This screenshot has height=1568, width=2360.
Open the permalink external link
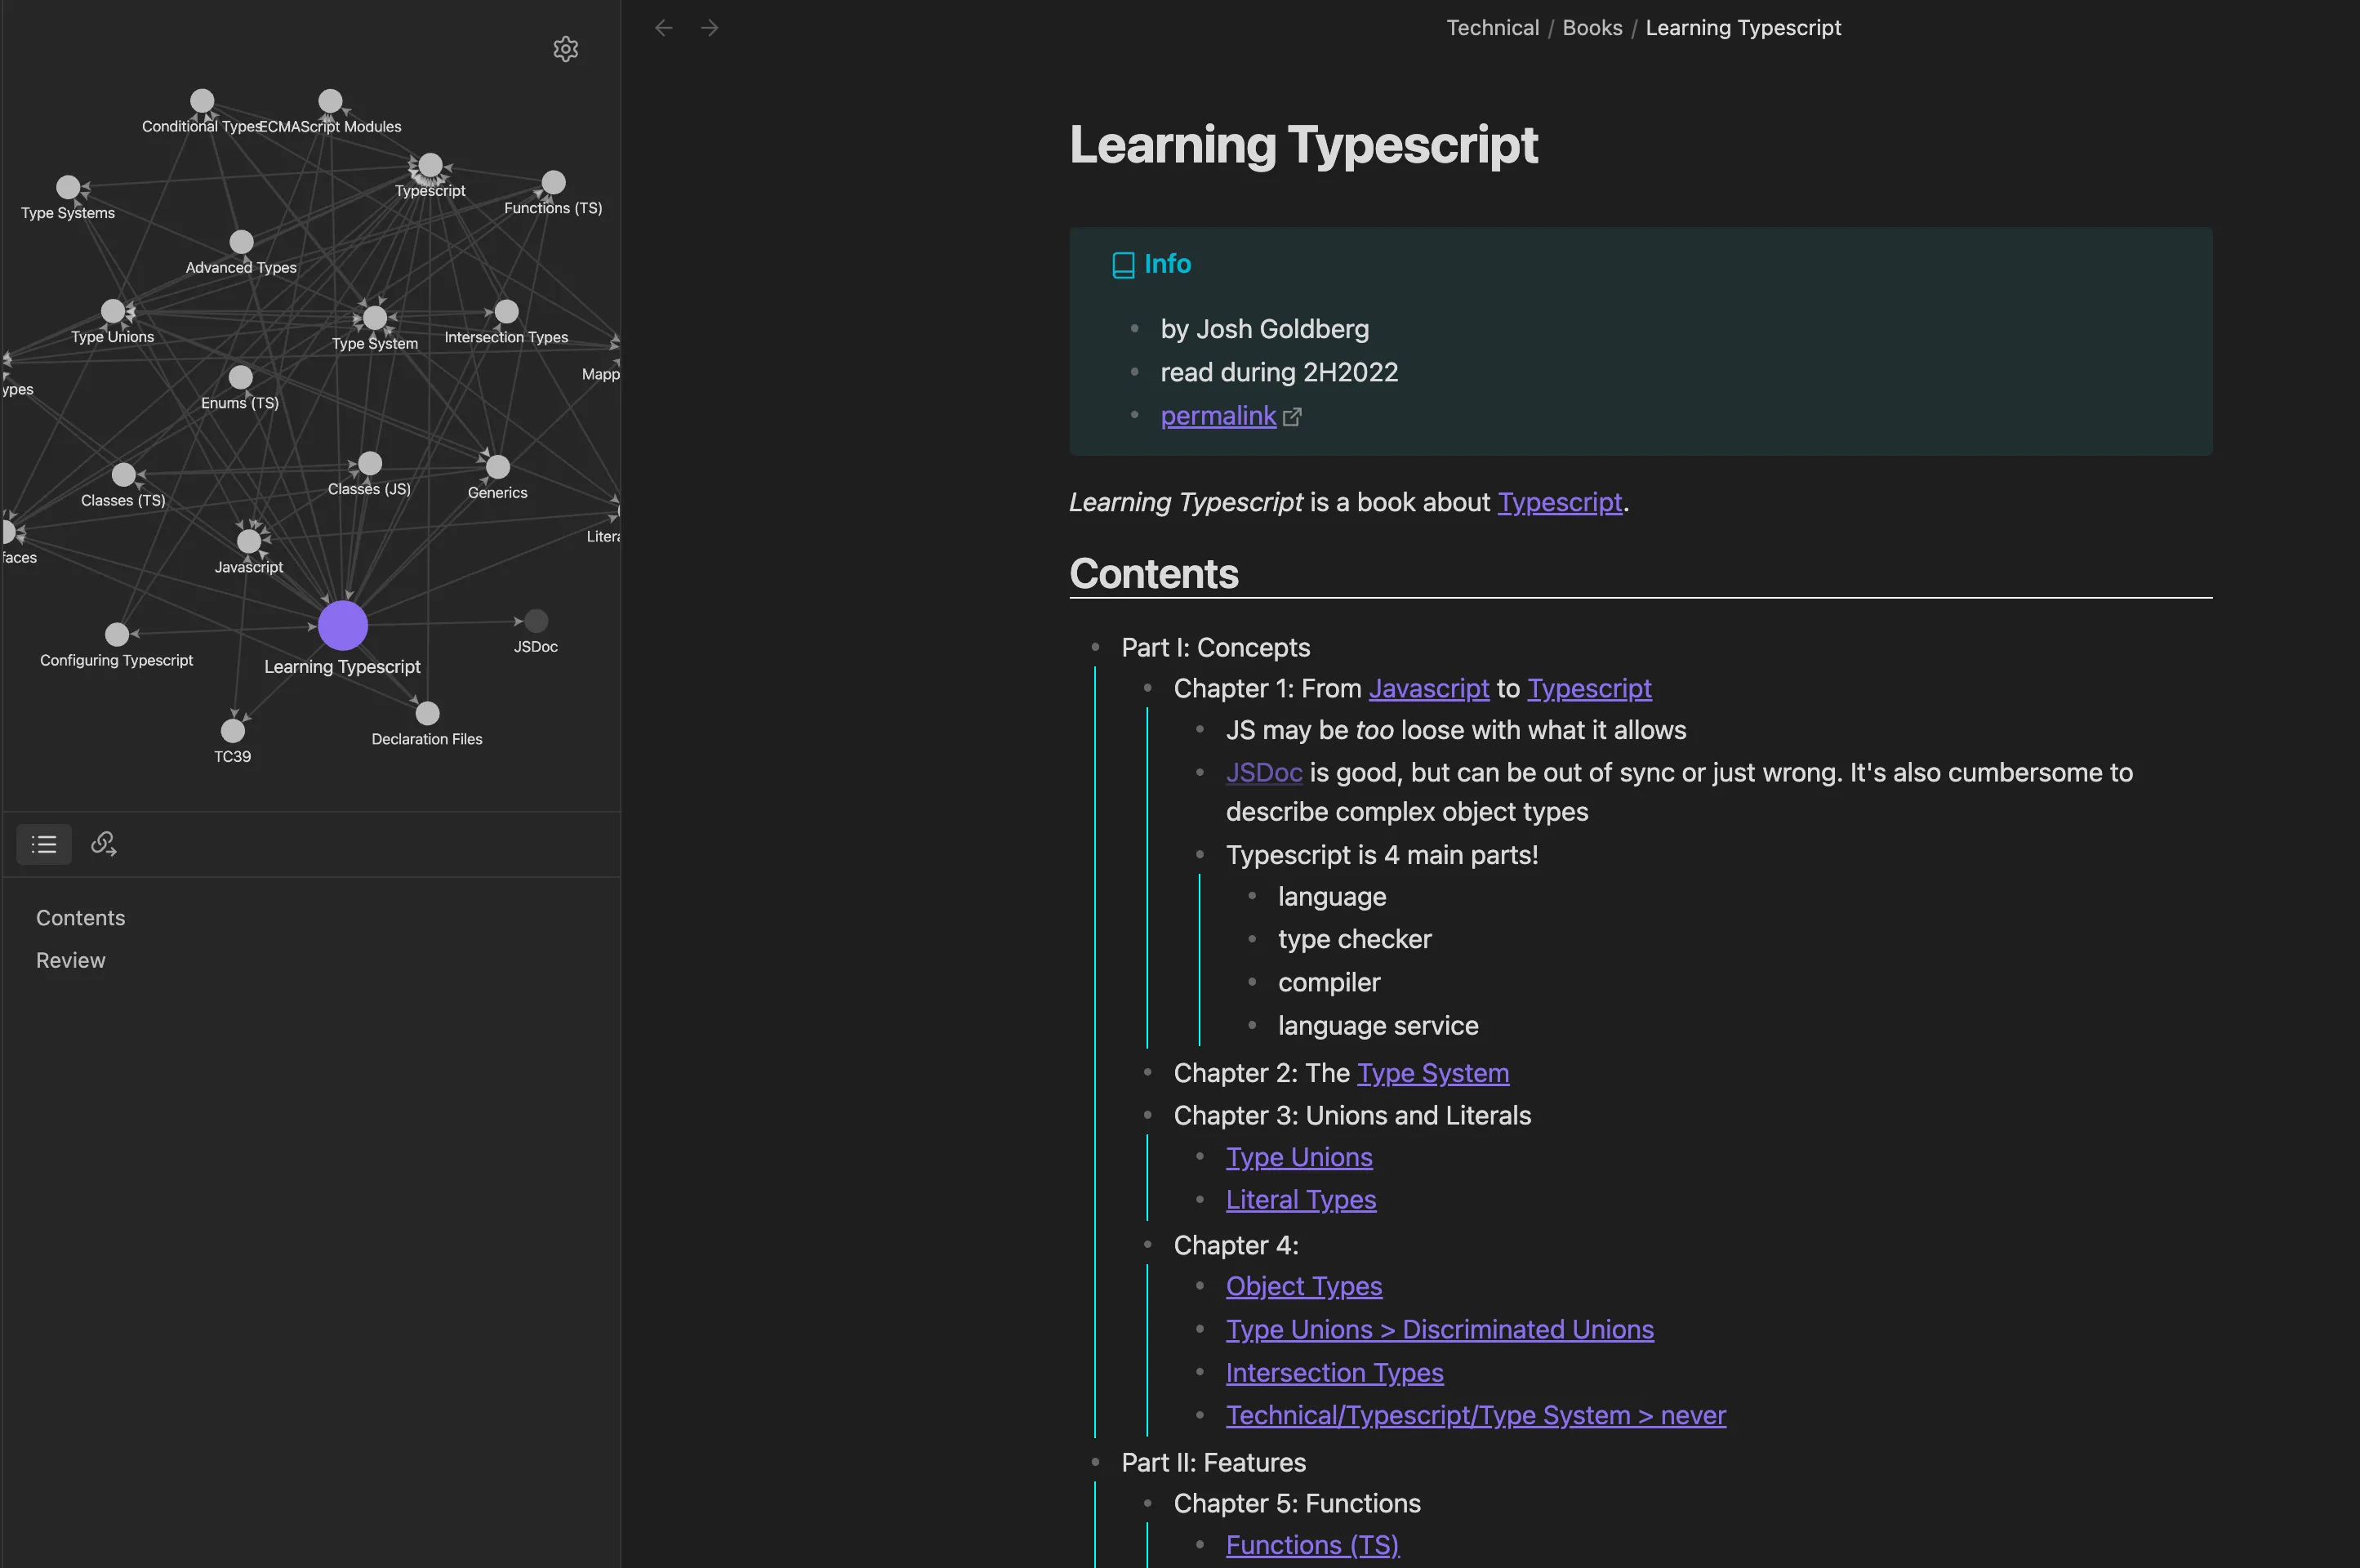[x=1218, y=416]
